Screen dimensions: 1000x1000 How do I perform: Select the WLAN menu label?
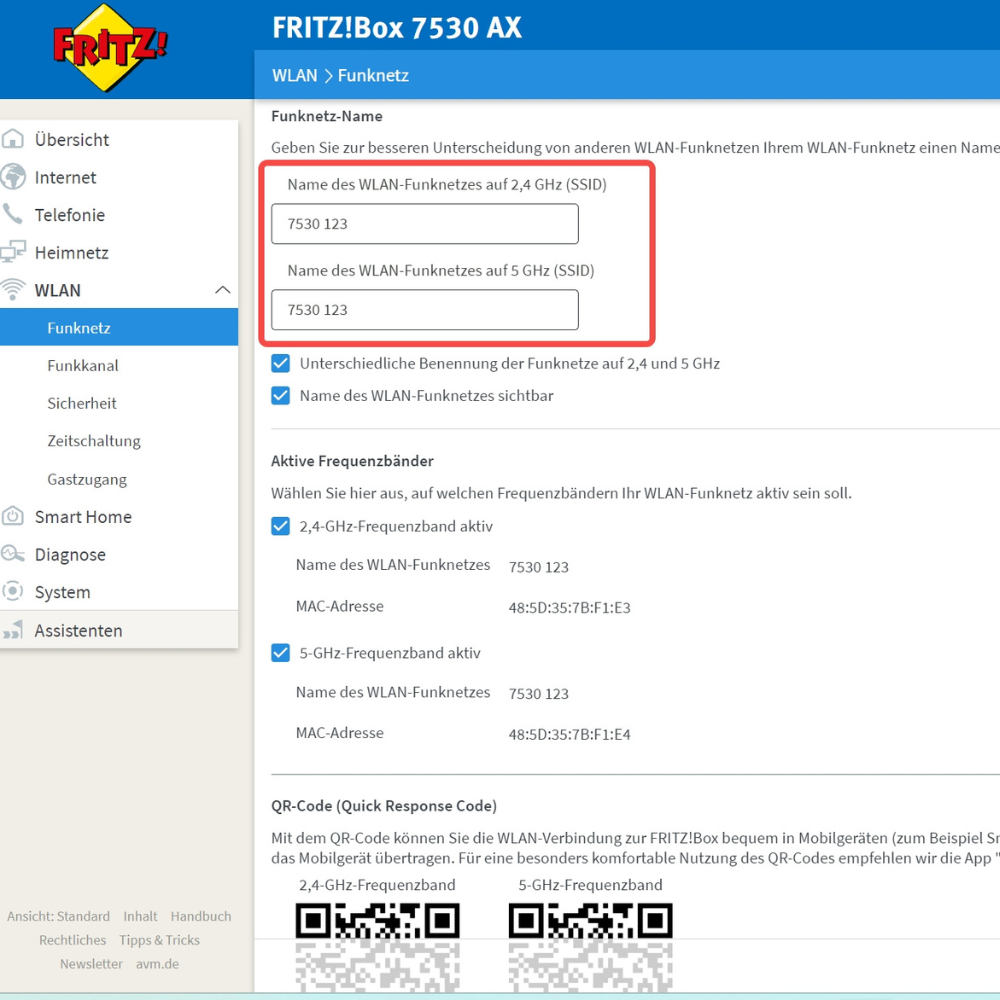57,290
